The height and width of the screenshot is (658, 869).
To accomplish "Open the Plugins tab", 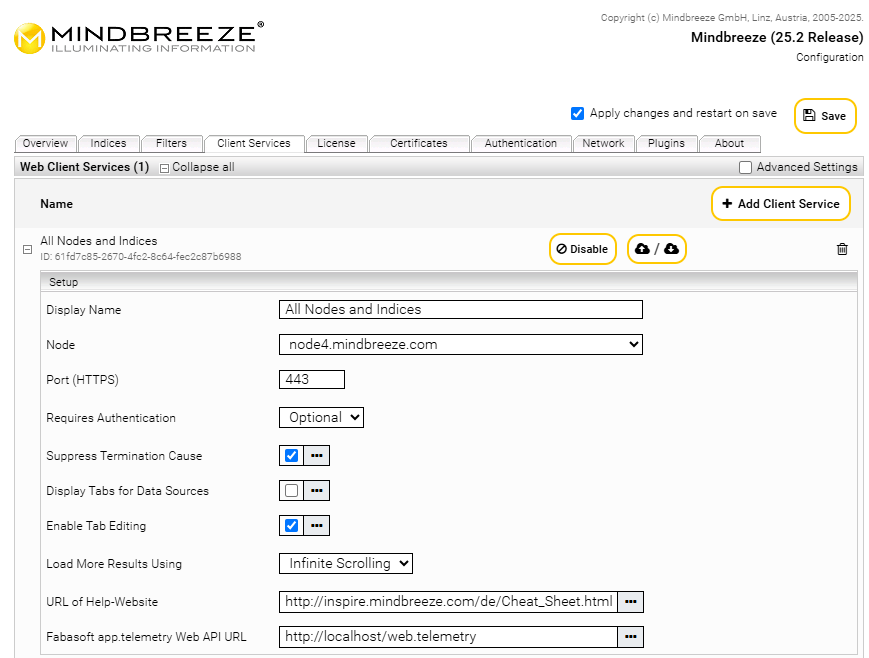I will click(x=666, y=144).
